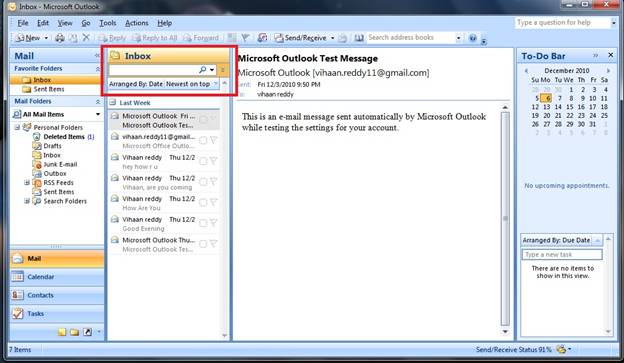The image size is (624, 363).
Task: Click the Print icon in the toolbar
Action: coord(60,38)
